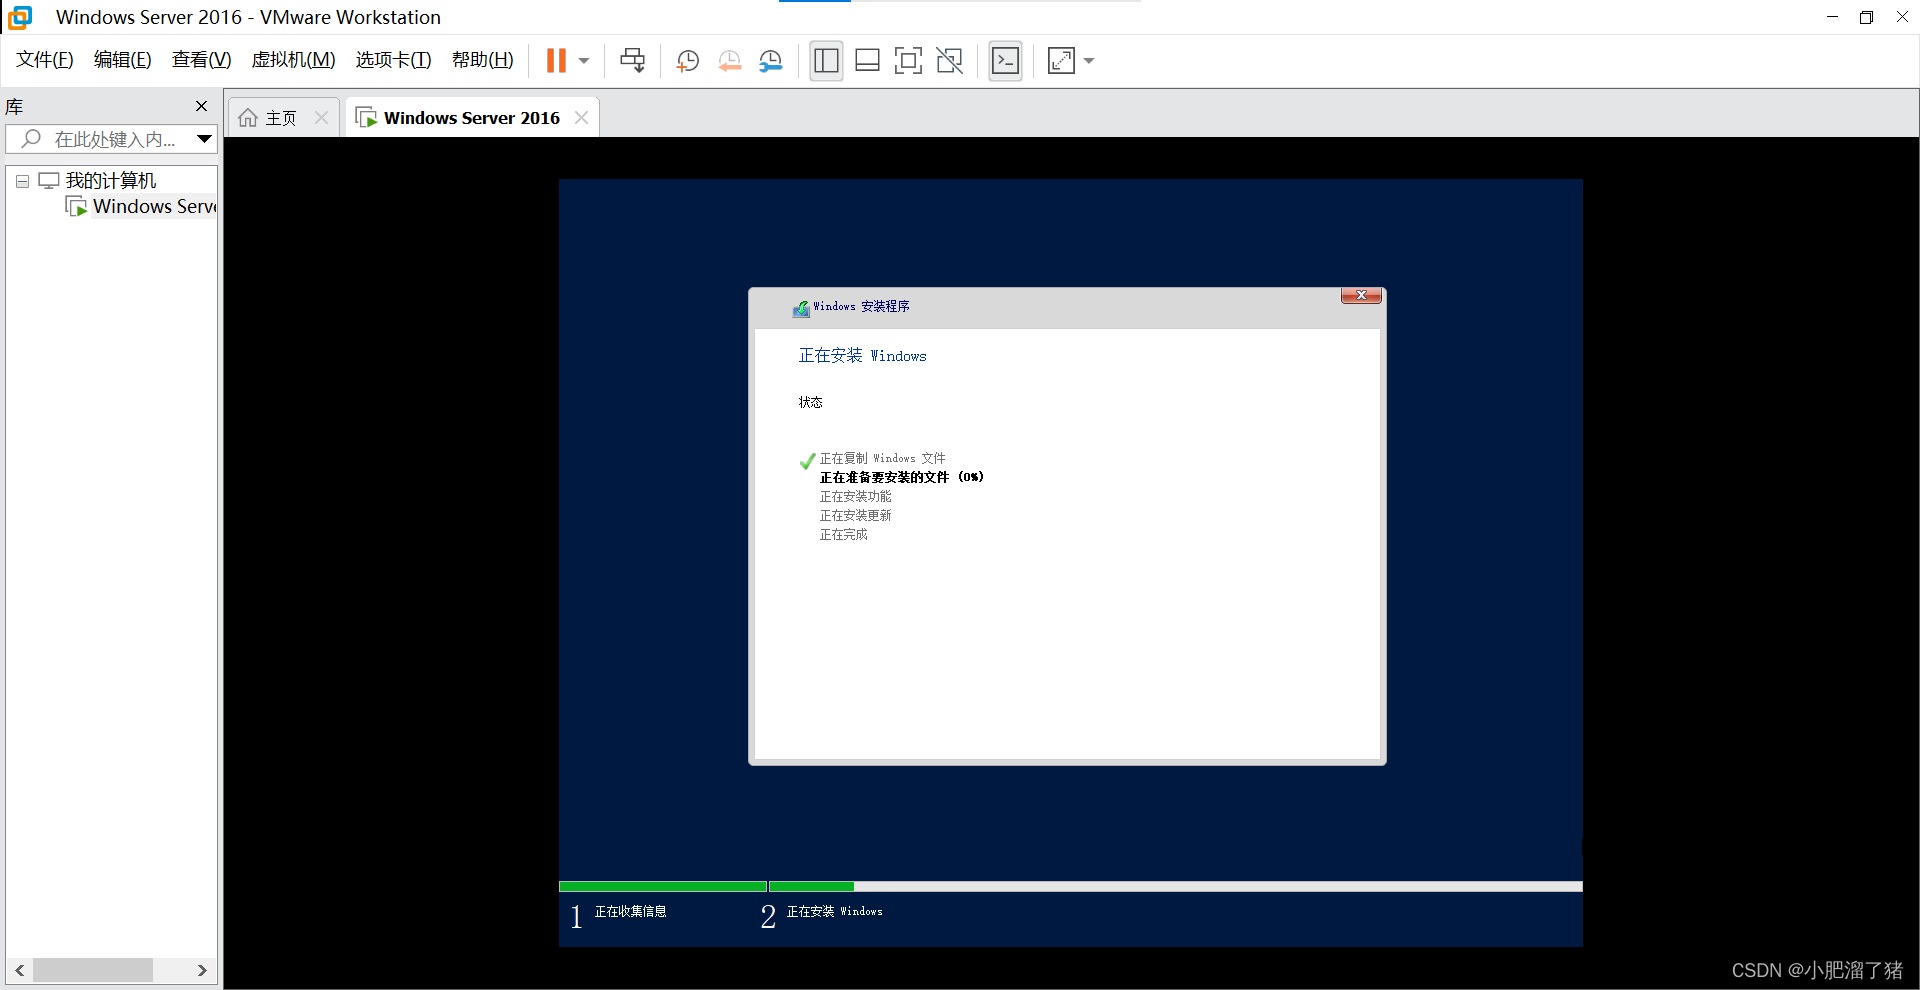This screenshot has height=990, width=1920.
Task: Click the 正在安装 Windows step 2 label
Action: (x=834, y=911)
